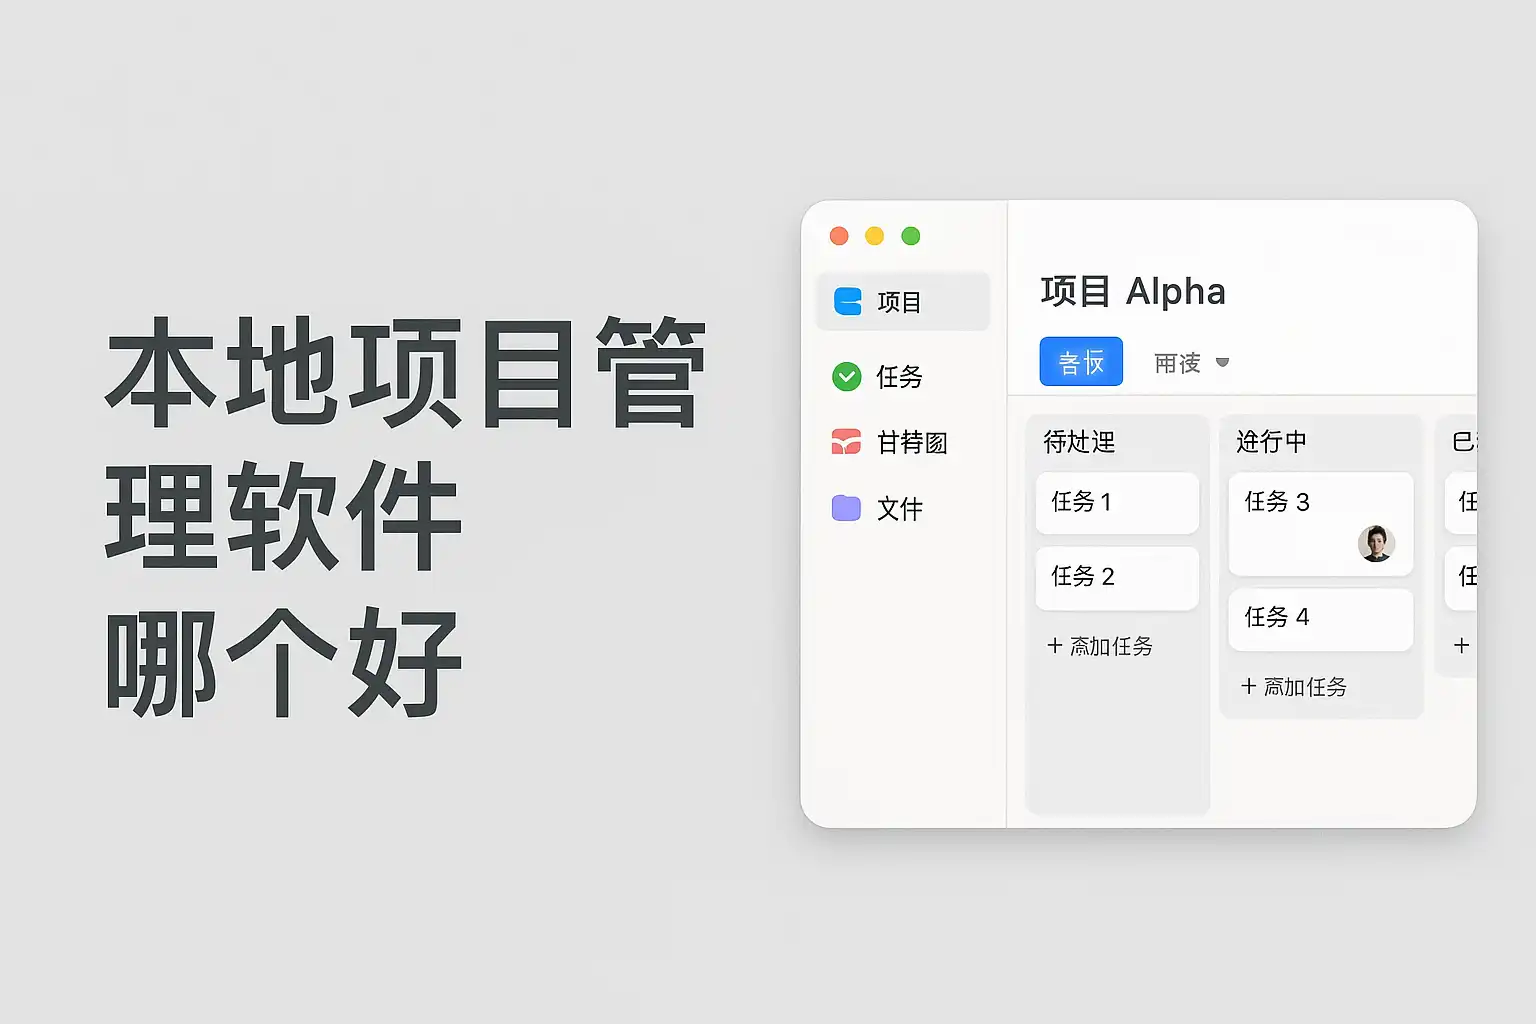Open the 任务 1 card
Viewport: 1536px width, 1024px height.
tap(1116, 502)
